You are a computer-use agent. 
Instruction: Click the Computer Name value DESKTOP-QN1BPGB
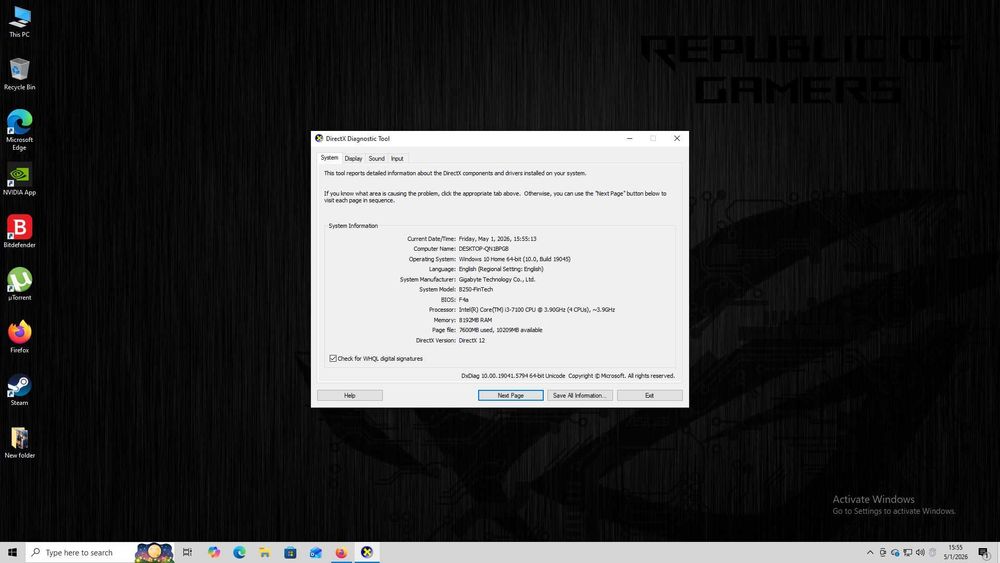pos(483,249)
